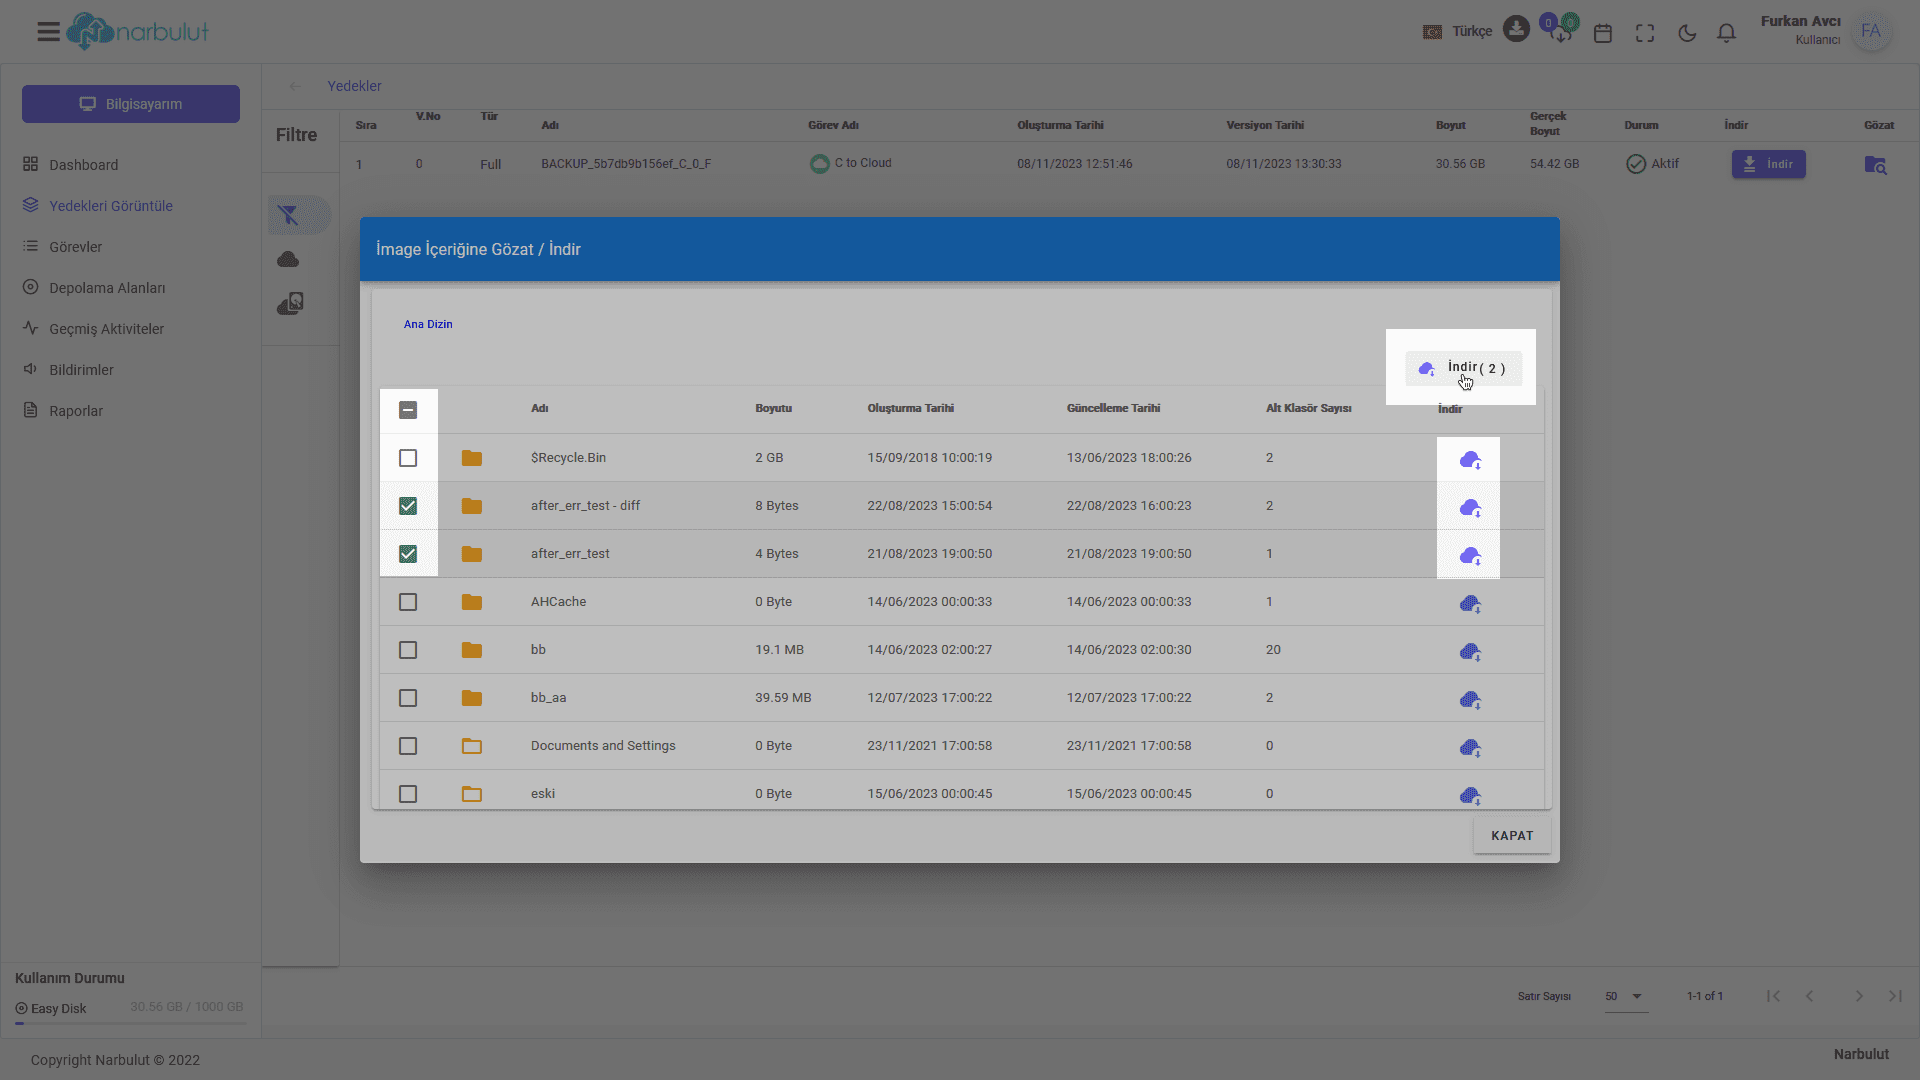Uncheck the after_err_test - diff checkbox

(408, 506)
